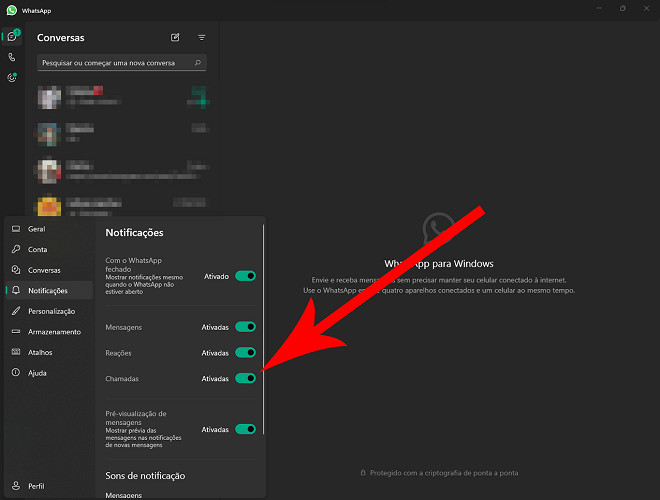The width and height of the screenshot is (660, 500).
Task: Toggle Reações notifications switch
Action: click(245, 353)
